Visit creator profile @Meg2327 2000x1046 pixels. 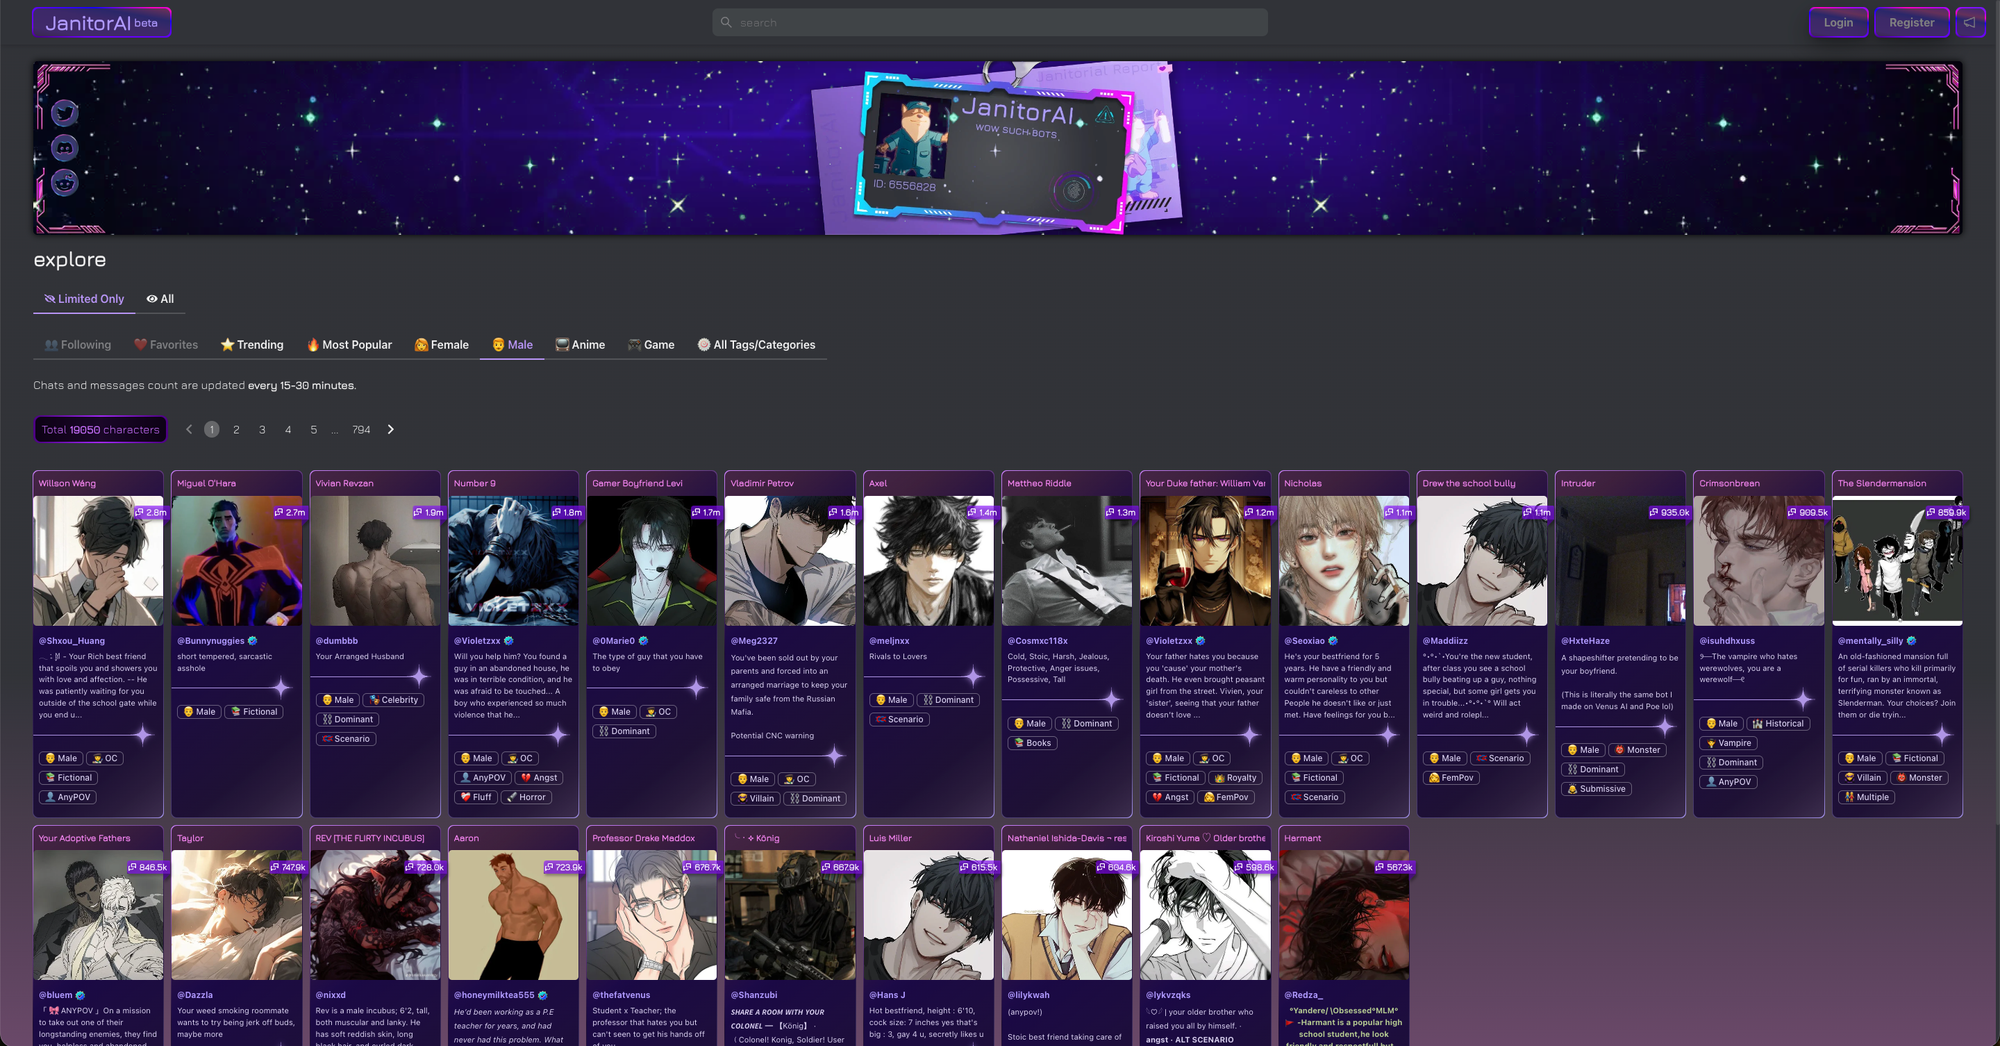(754, 641)
